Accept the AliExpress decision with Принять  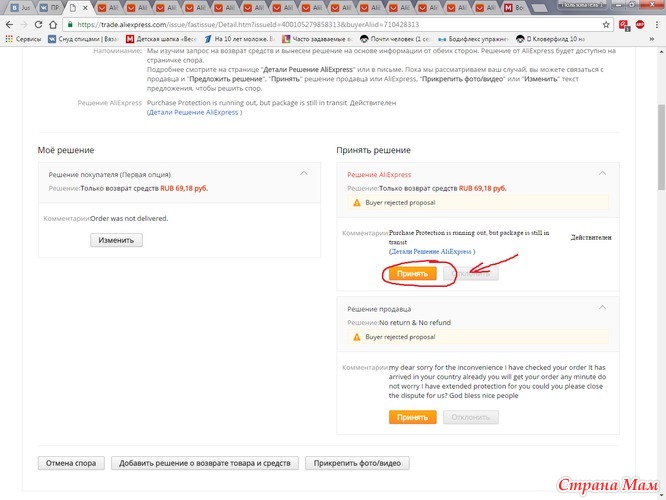tap(412, 274)
